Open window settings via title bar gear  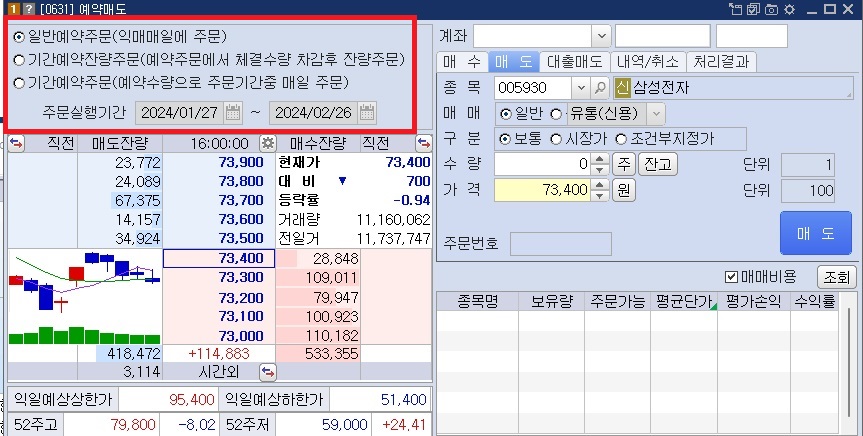(x=789, y=9)
